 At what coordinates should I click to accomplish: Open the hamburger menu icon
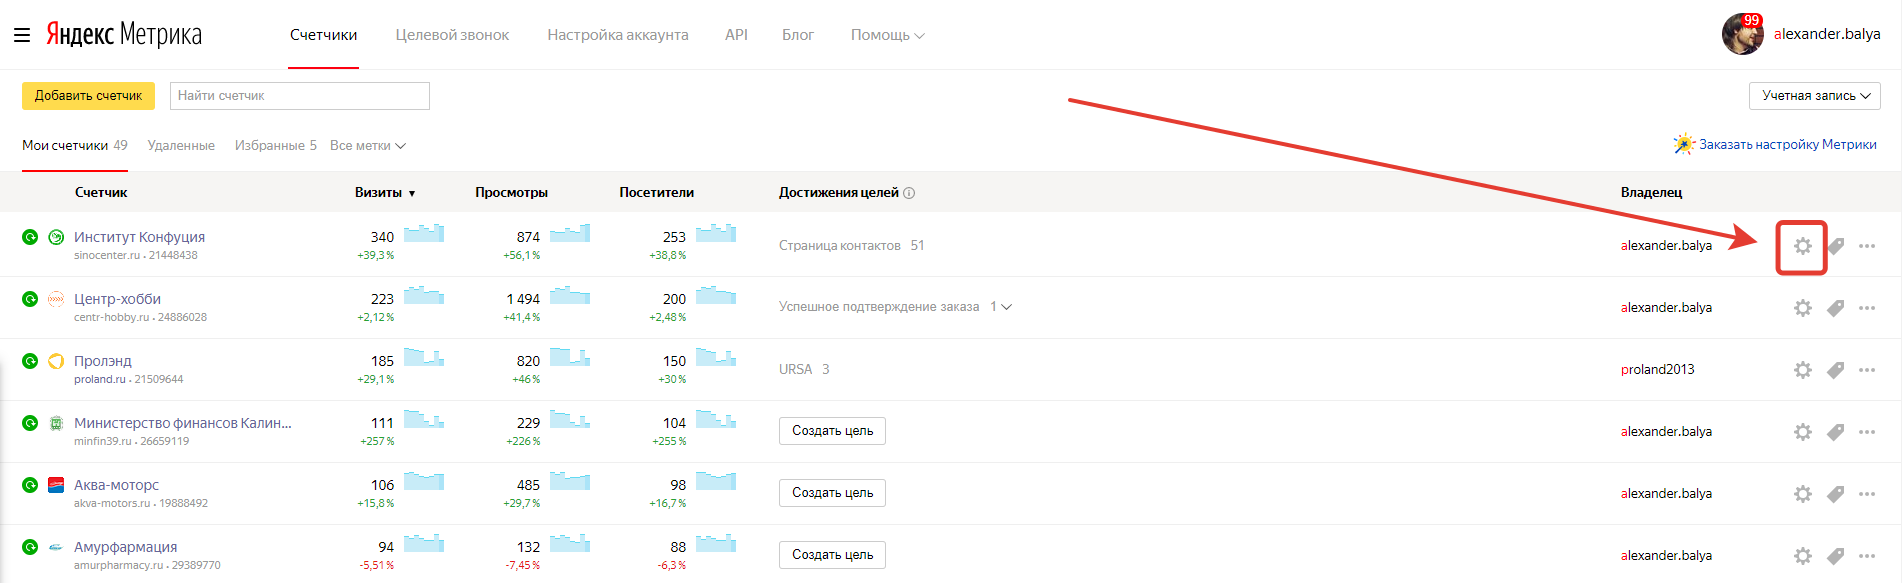[x=22, y=35]
